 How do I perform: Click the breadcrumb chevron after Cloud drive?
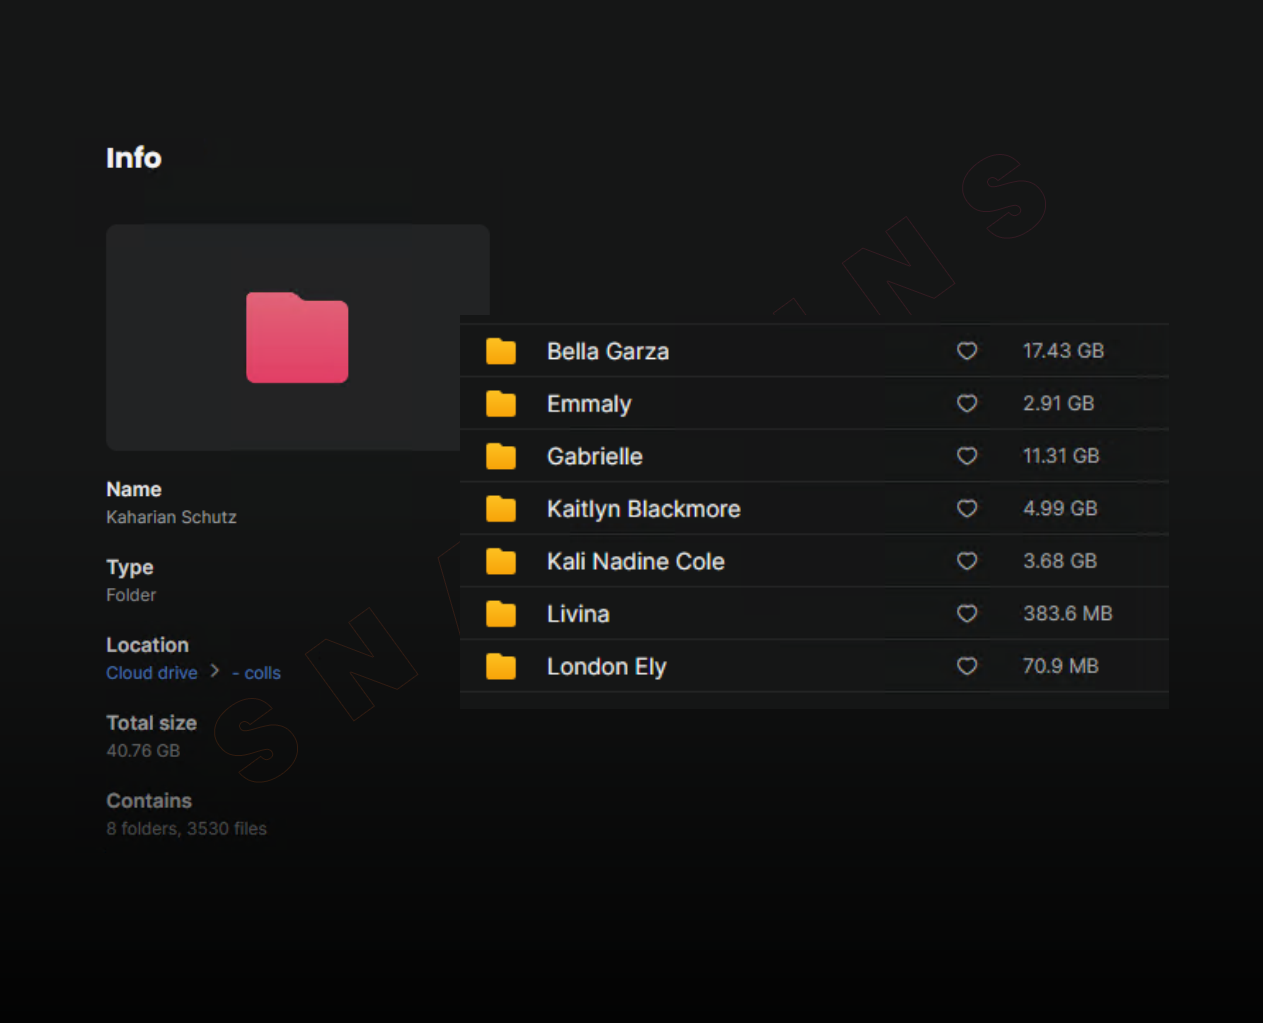click(x=214, y=671)
